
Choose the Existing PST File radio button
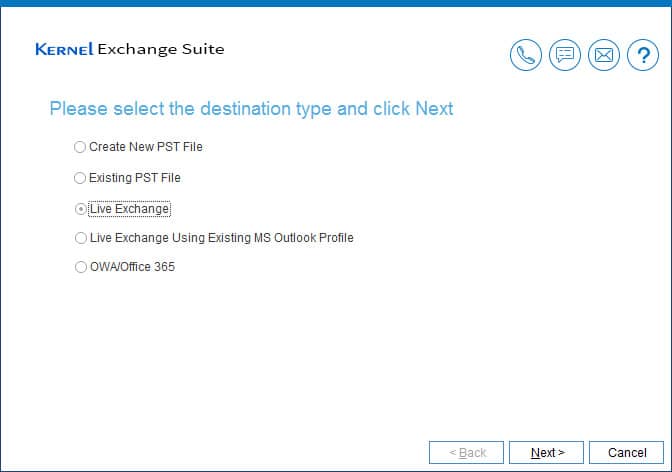click(80, 178)
